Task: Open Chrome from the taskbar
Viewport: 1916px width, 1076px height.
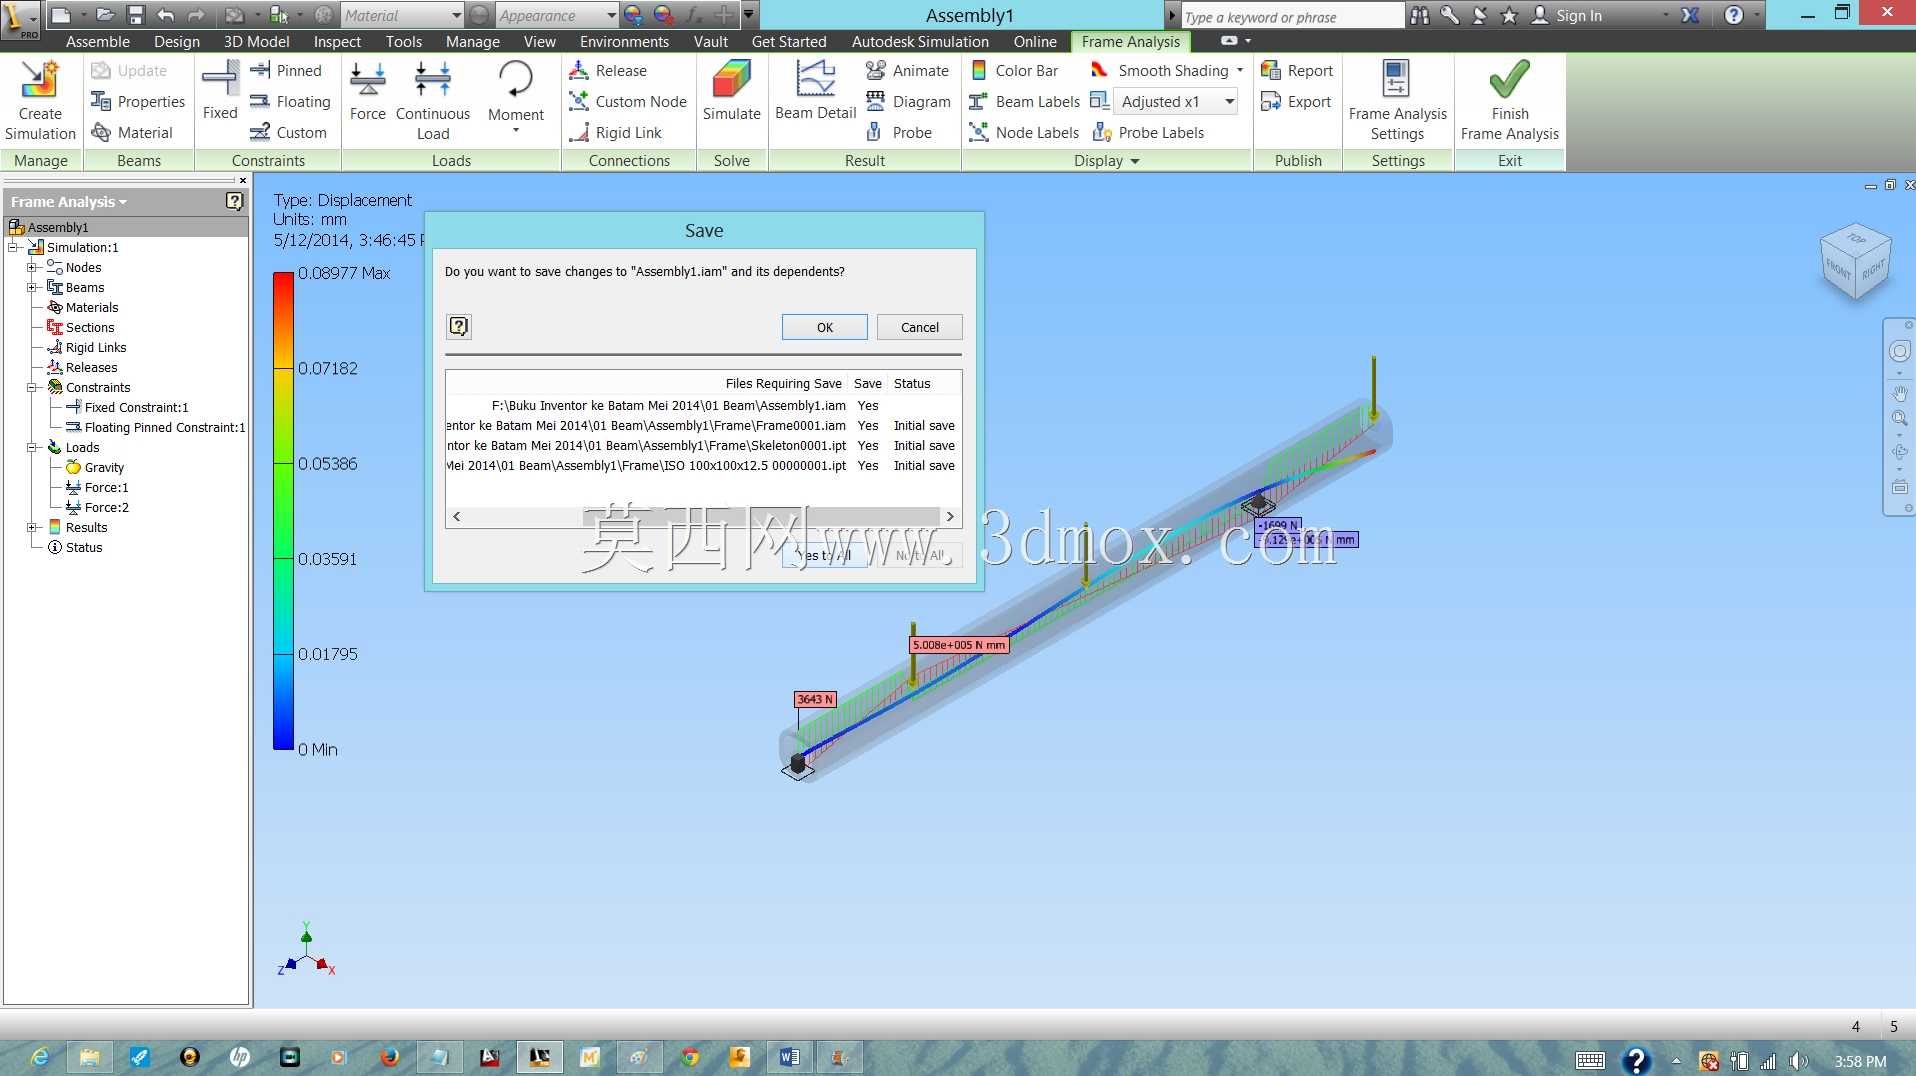Action: tap(690, 1057)
